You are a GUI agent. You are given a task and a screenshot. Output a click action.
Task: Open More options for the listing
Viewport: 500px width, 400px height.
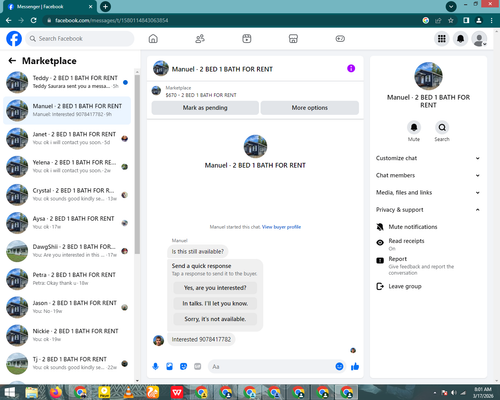(x=310, y=108)
